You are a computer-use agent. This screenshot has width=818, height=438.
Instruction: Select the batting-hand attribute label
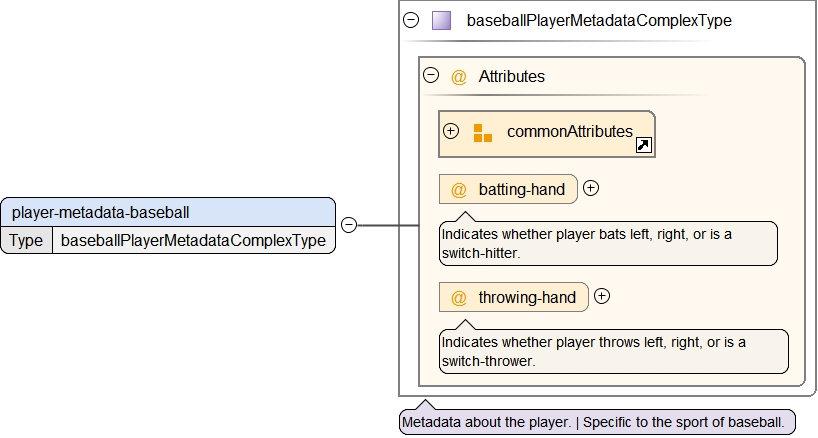click(x=521, y=189)
